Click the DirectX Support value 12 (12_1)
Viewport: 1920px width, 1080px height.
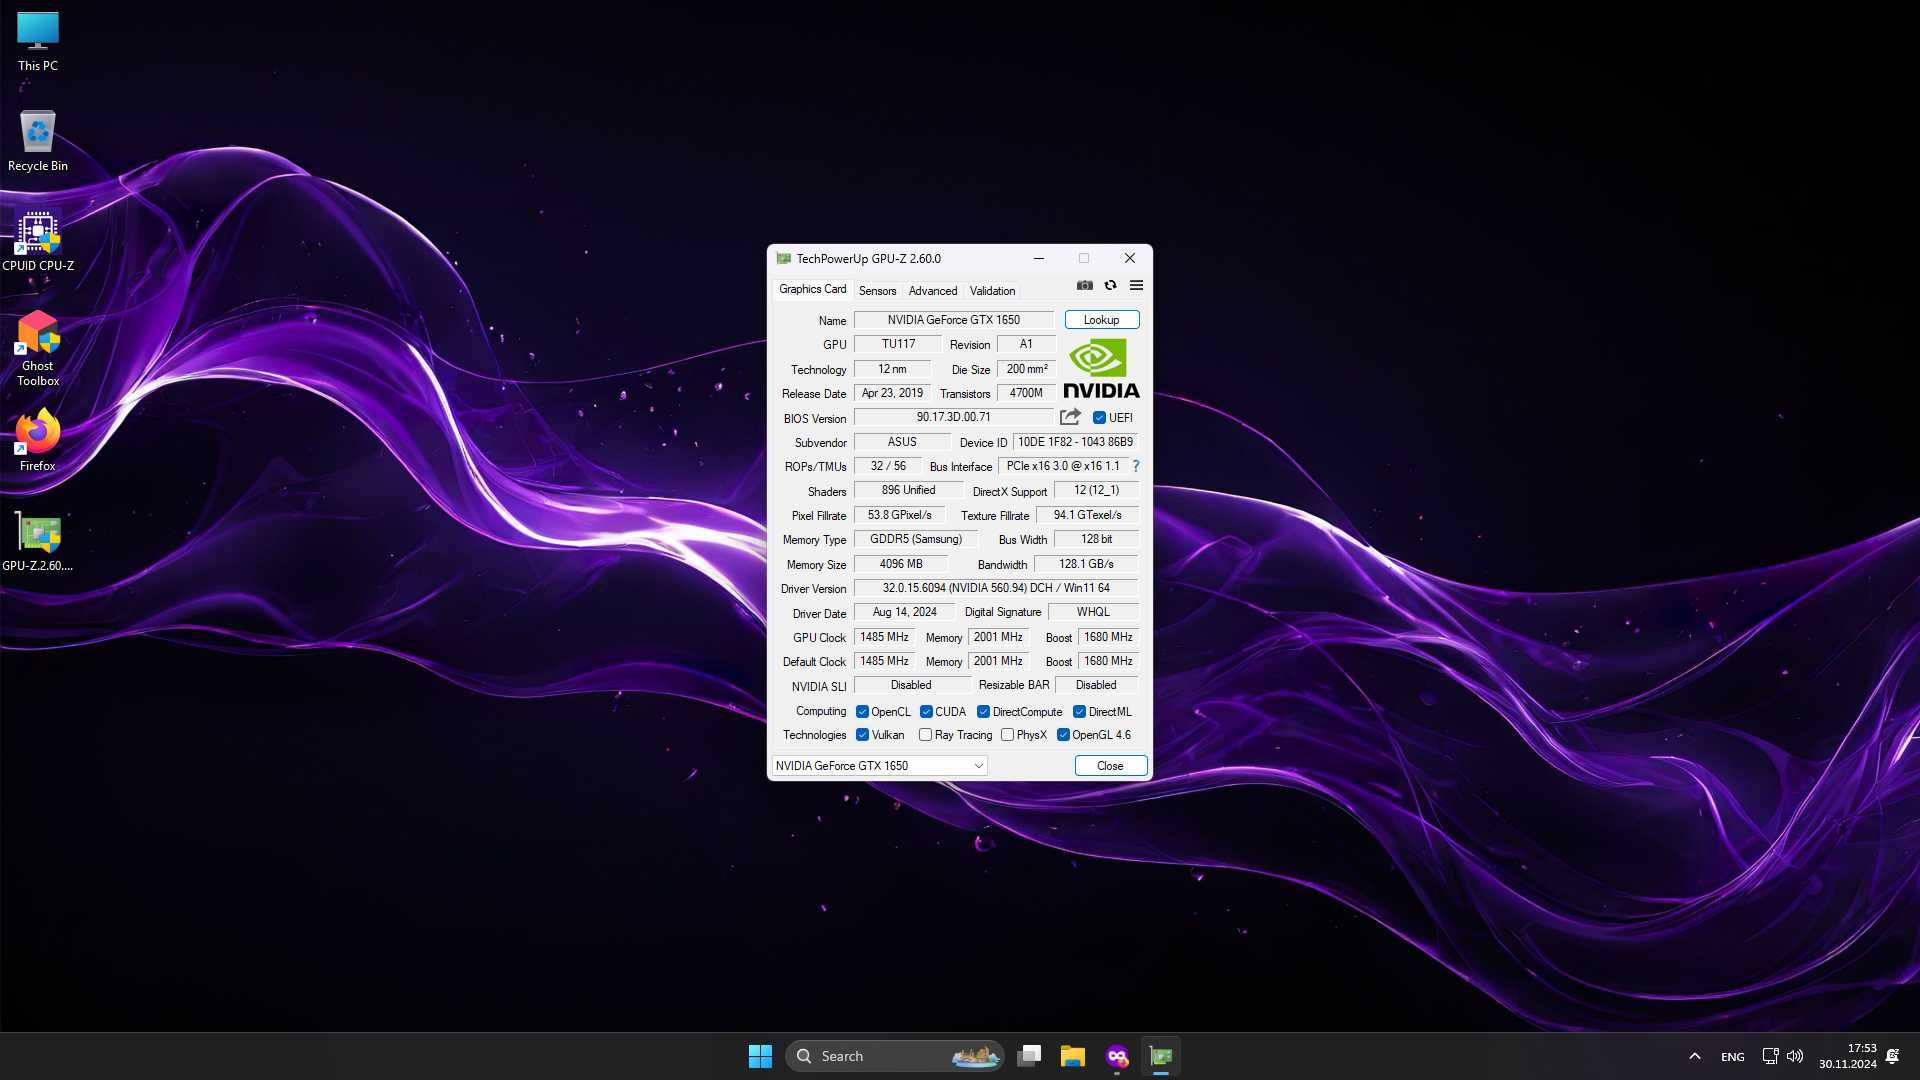pyautogui.click(x=1096, y=490)
